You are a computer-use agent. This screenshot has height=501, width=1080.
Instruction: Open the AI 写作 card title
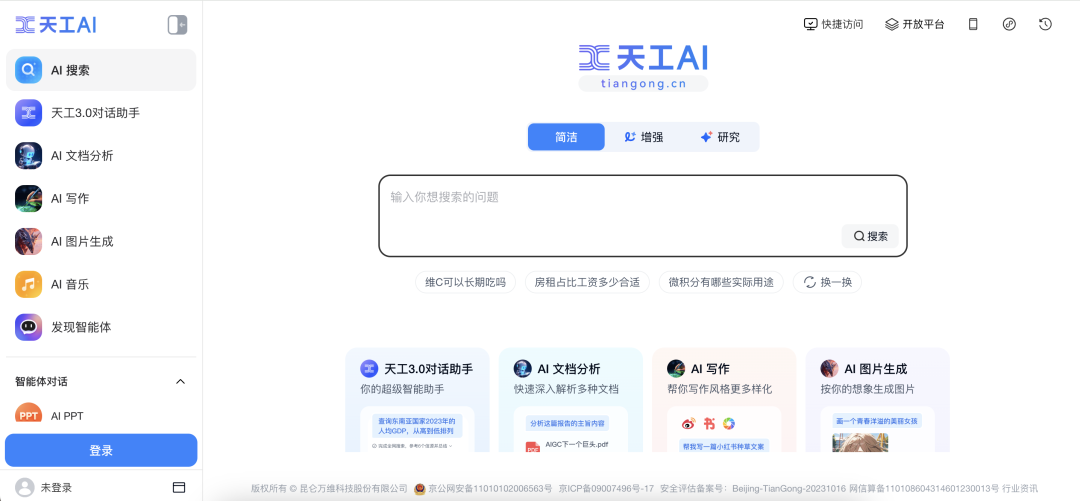coord(710,369)
